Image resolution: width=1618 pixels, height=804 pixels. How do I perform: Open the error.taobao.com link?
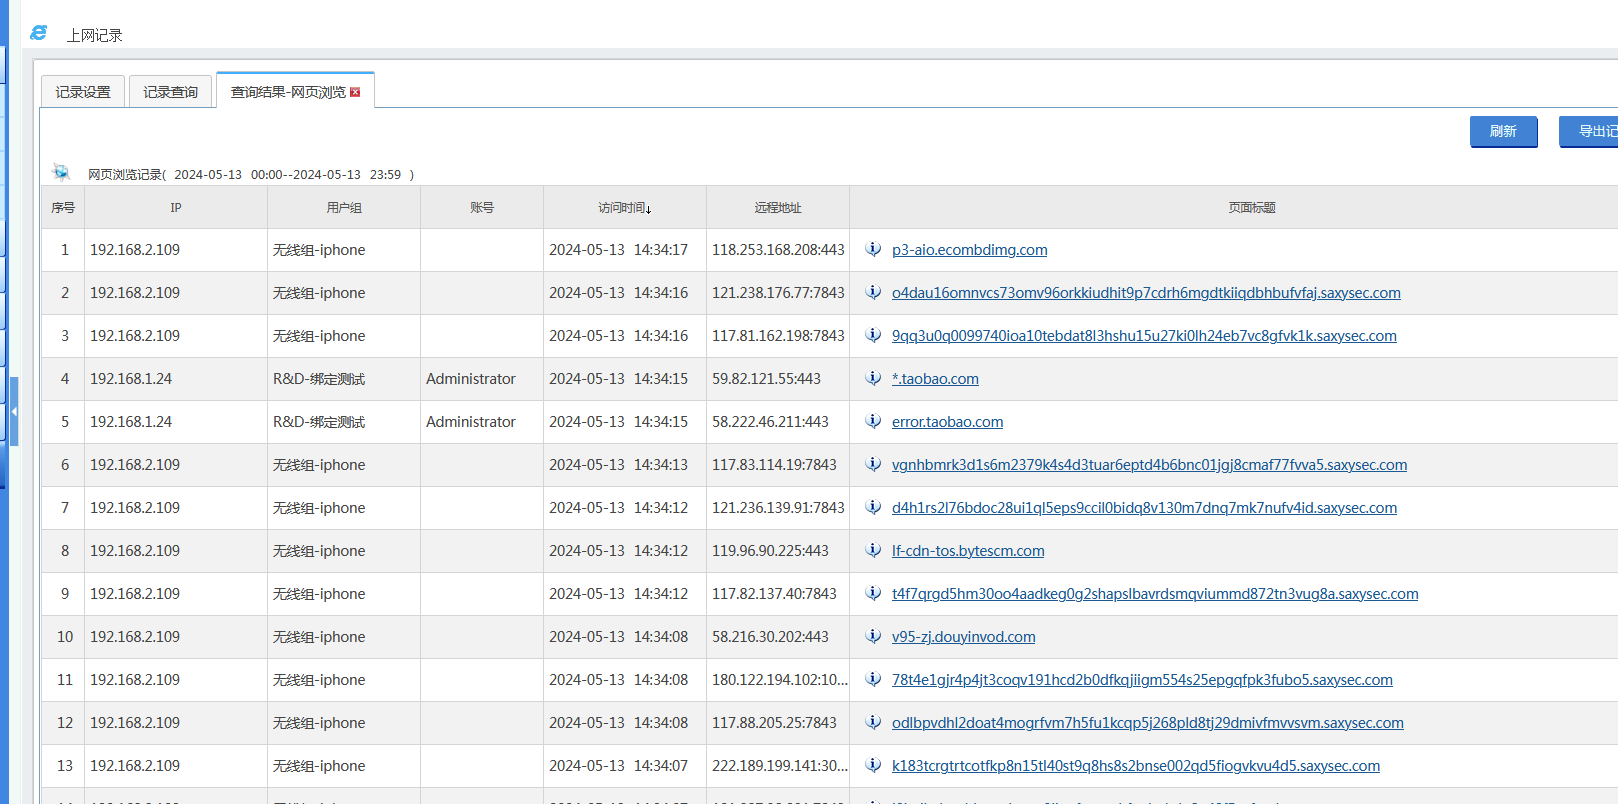pyautogui.click(x=947, y=422)
